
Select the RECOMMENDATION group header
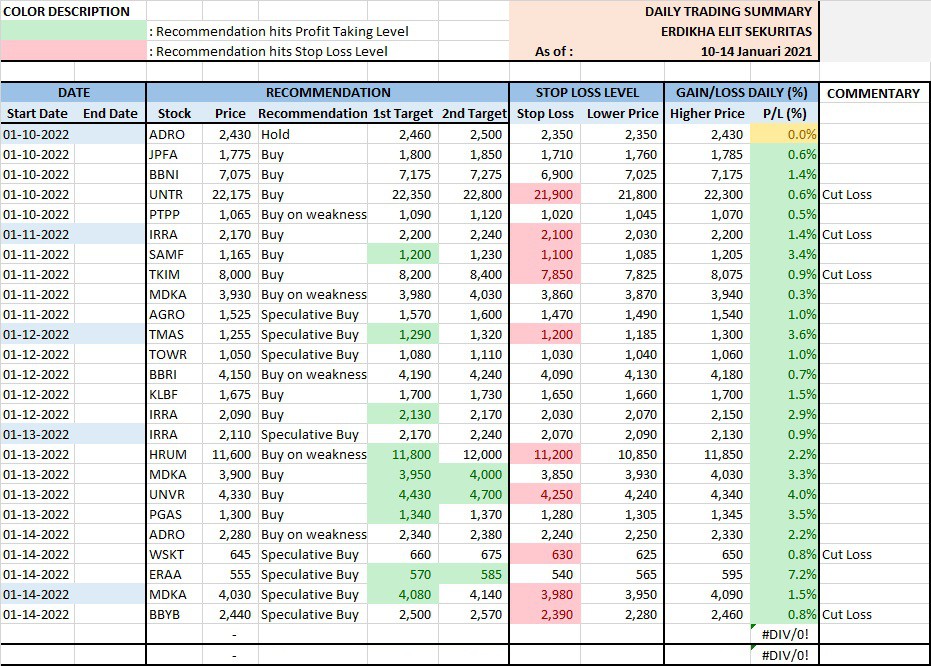(x=327, y=93)
